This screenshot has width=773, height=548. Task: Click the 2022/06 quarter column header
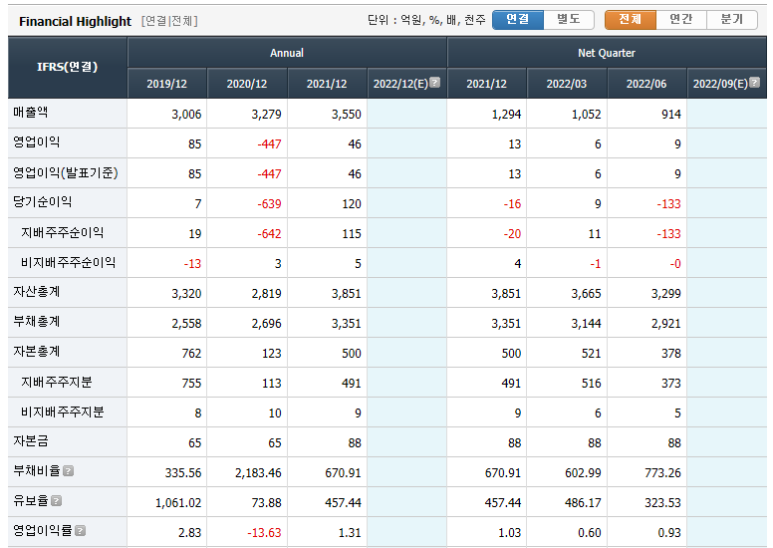click(647, 84)
